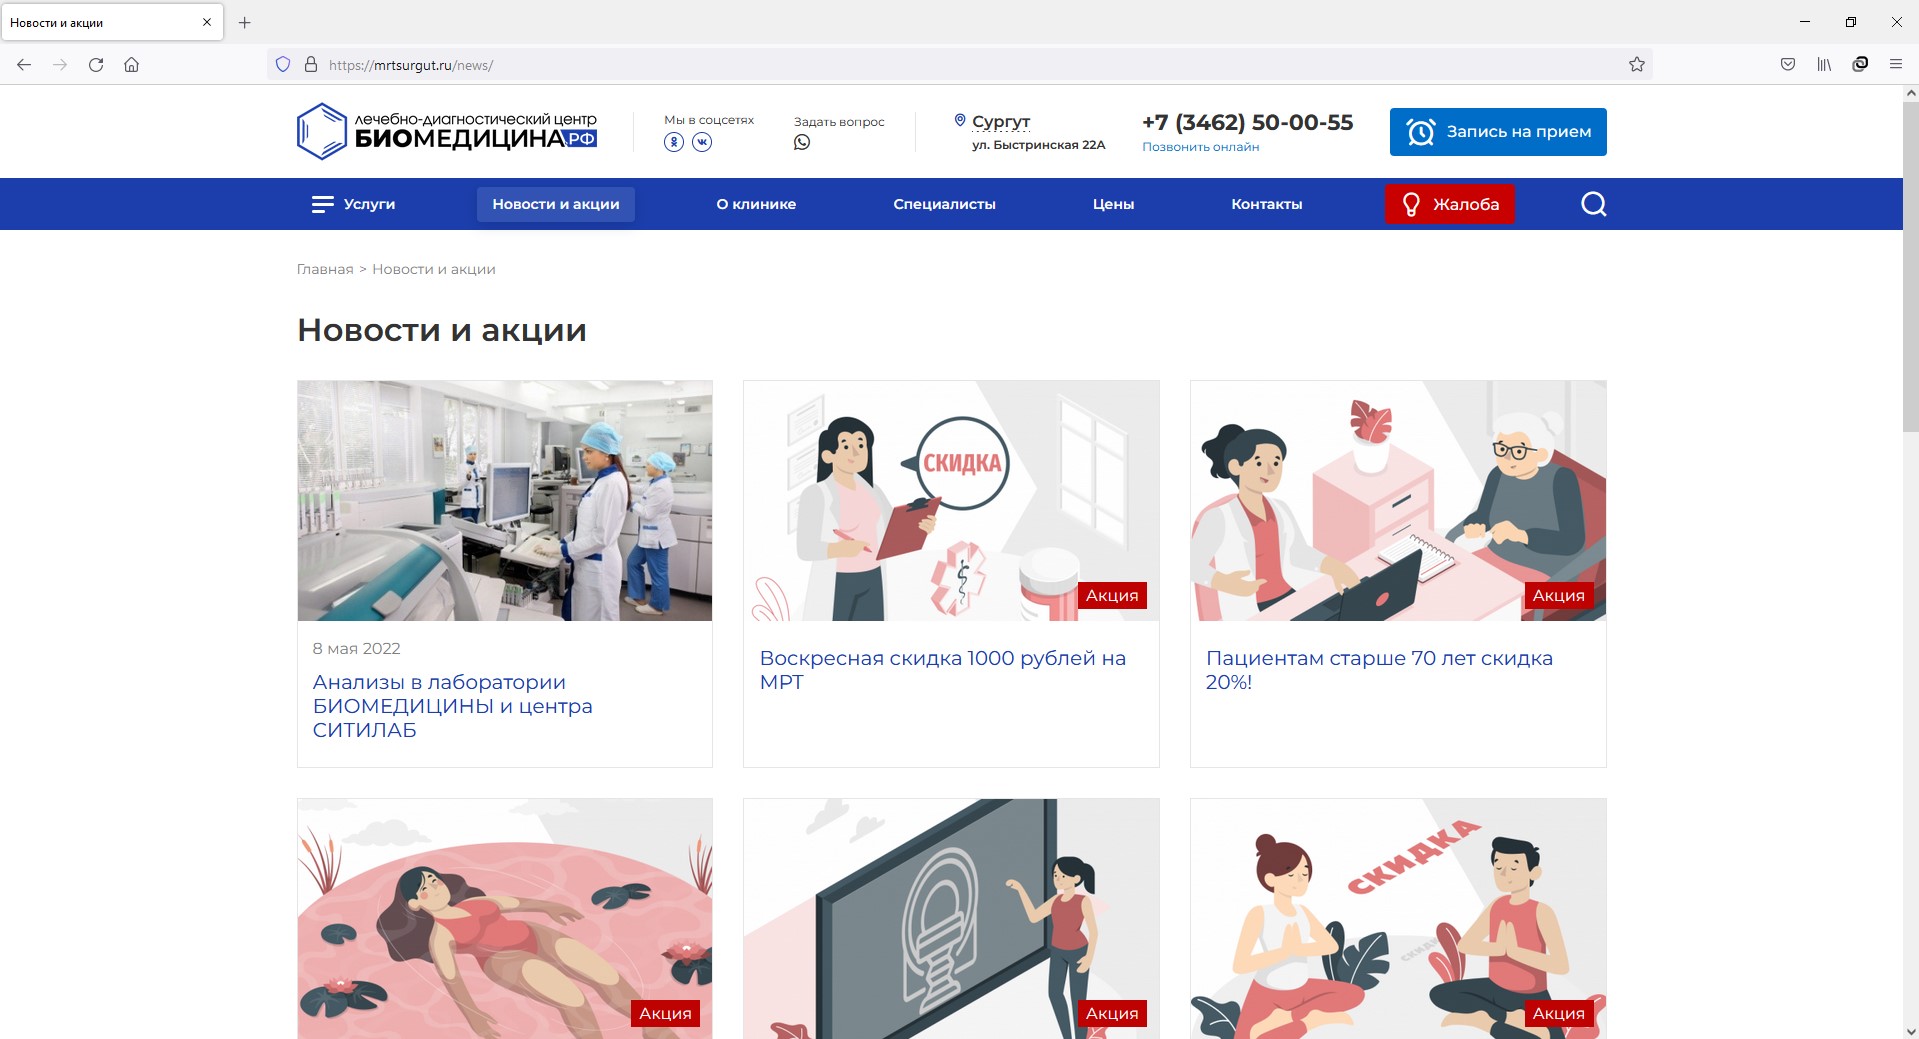The height and width of the screenshot is (1039, 1919).
Task: Open the browser home page icon
Action: click(131, 65)
